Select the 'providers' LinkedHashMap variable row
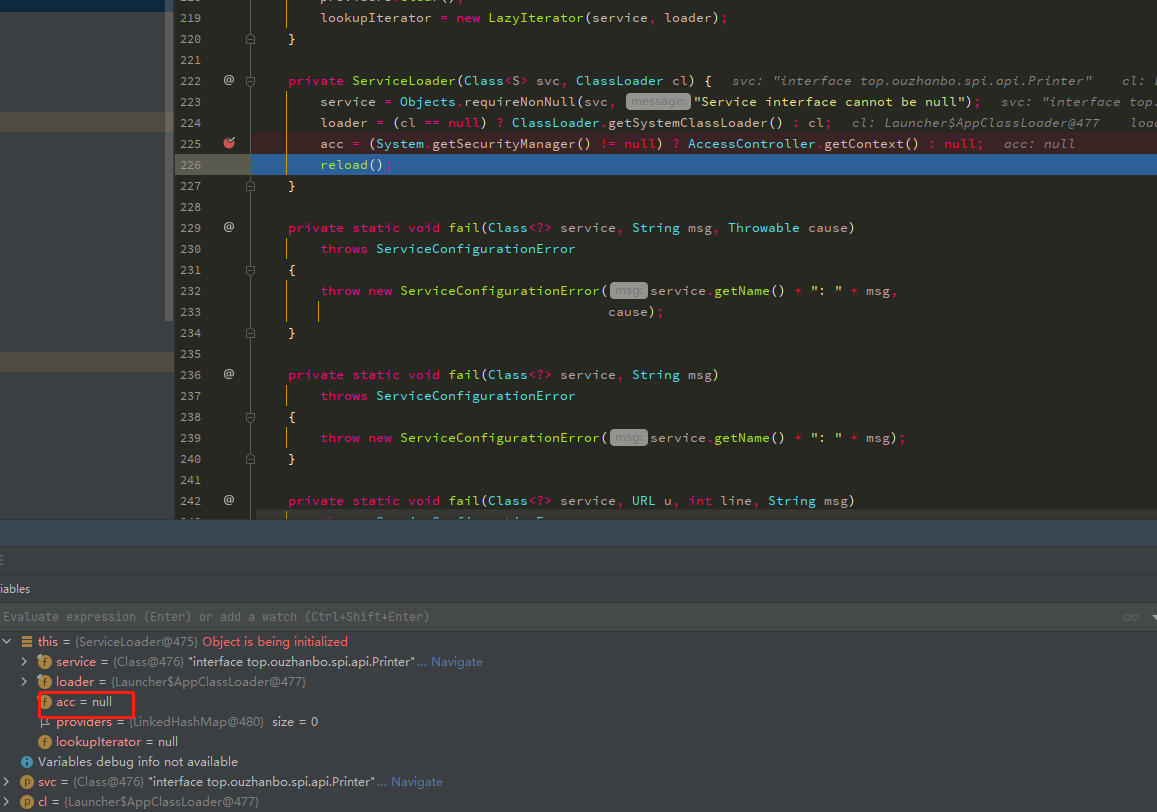The image size is (1157, 812). (578, 722)
